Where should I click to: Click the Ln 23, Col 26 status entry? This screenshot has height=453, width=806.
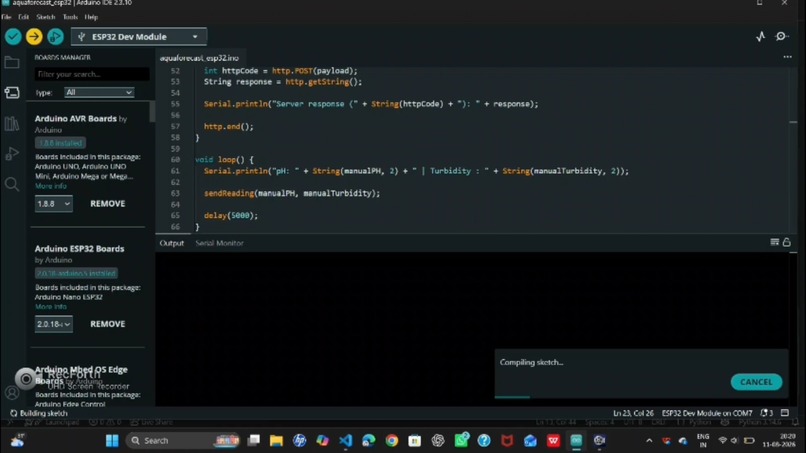pyautogui.click(x=633, y=413)
